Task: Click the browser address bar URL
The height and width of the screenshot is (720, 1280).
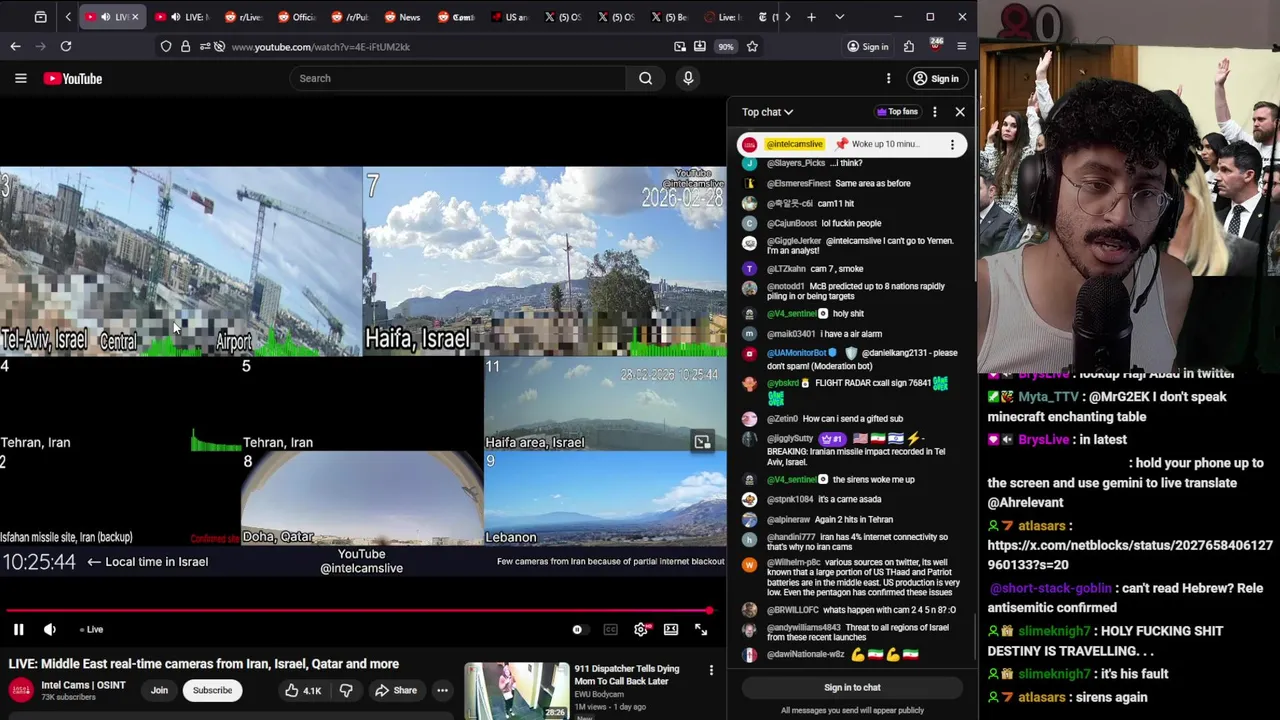Action: pyautogui.click(x=321, y=47)
